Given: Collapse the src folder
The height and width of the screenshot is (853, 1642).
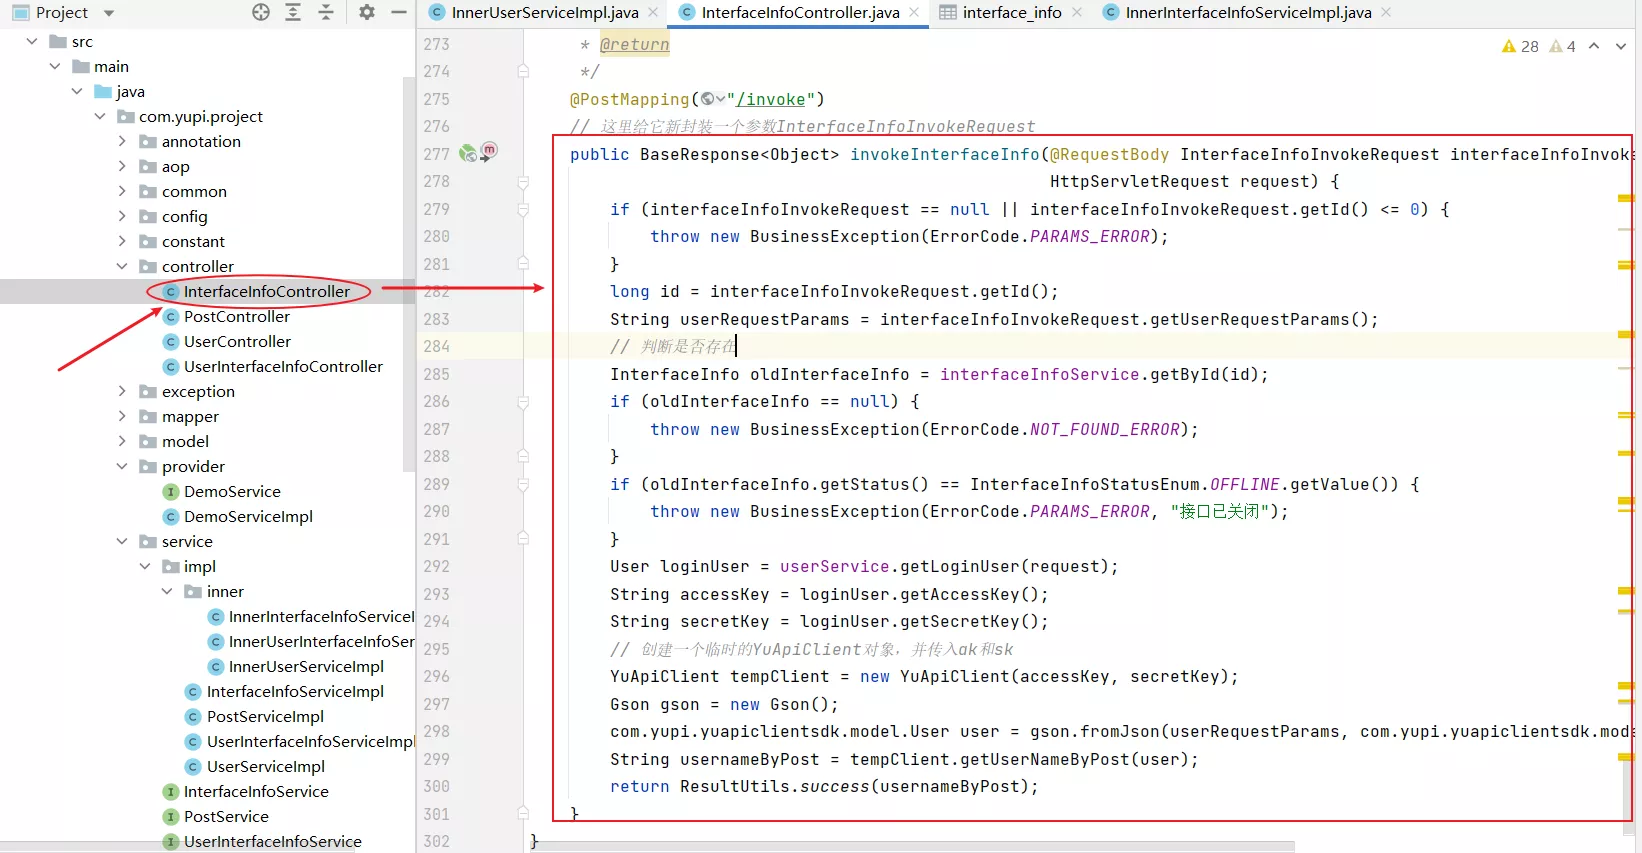Looking at the screenshot, I should point(32,41).
